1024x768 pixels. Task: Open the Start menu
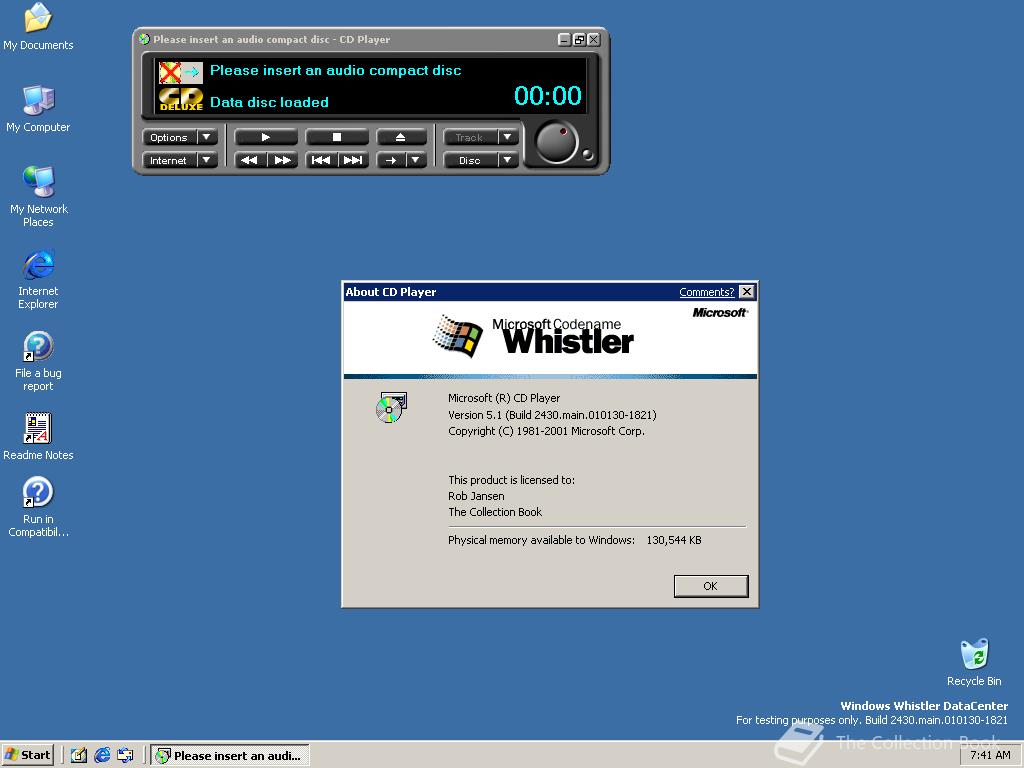pos(27,755)
